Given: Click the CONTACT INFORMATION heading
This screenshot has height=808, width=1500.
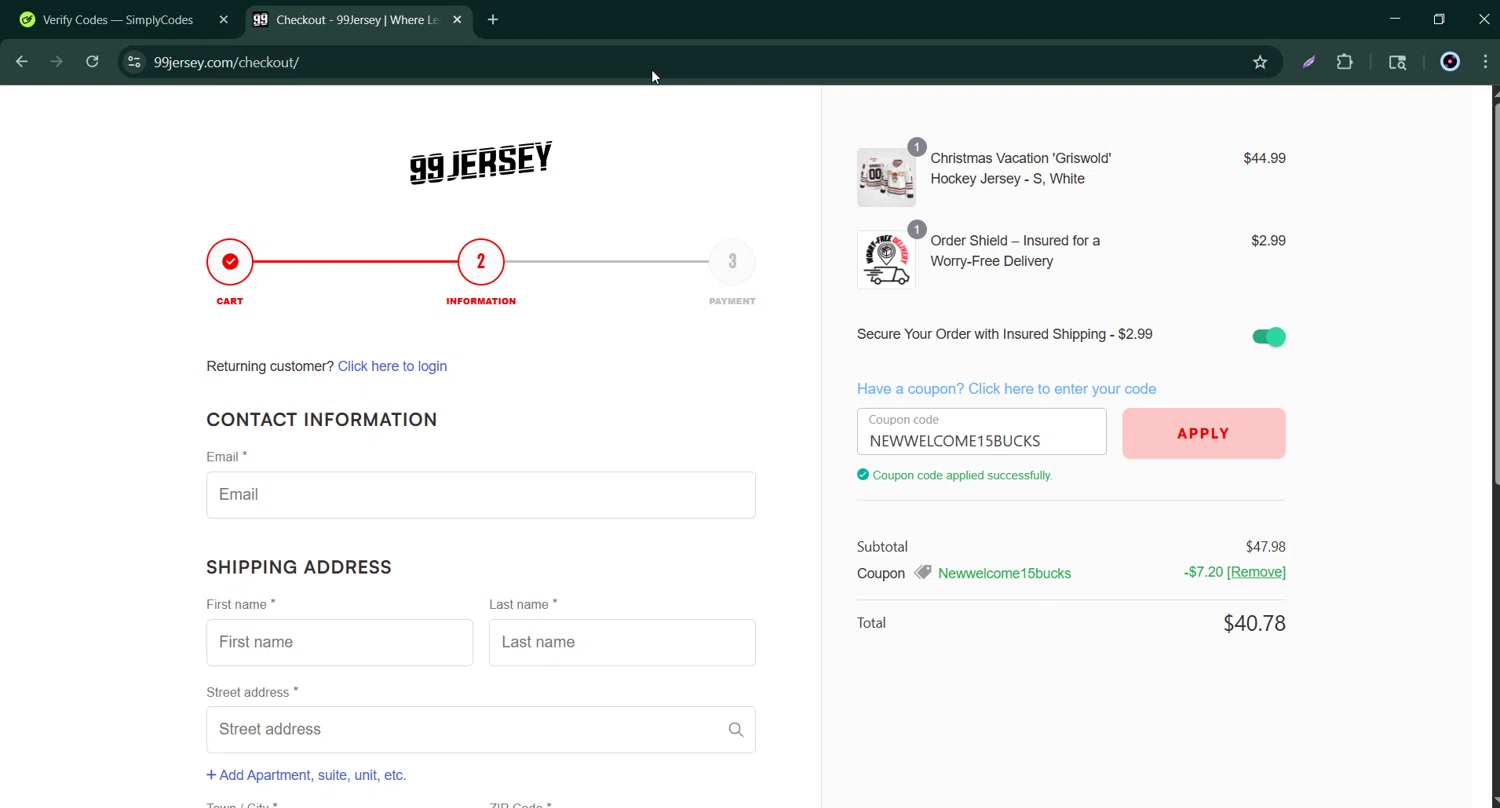Looking at the screenshot, I should 322,420.
